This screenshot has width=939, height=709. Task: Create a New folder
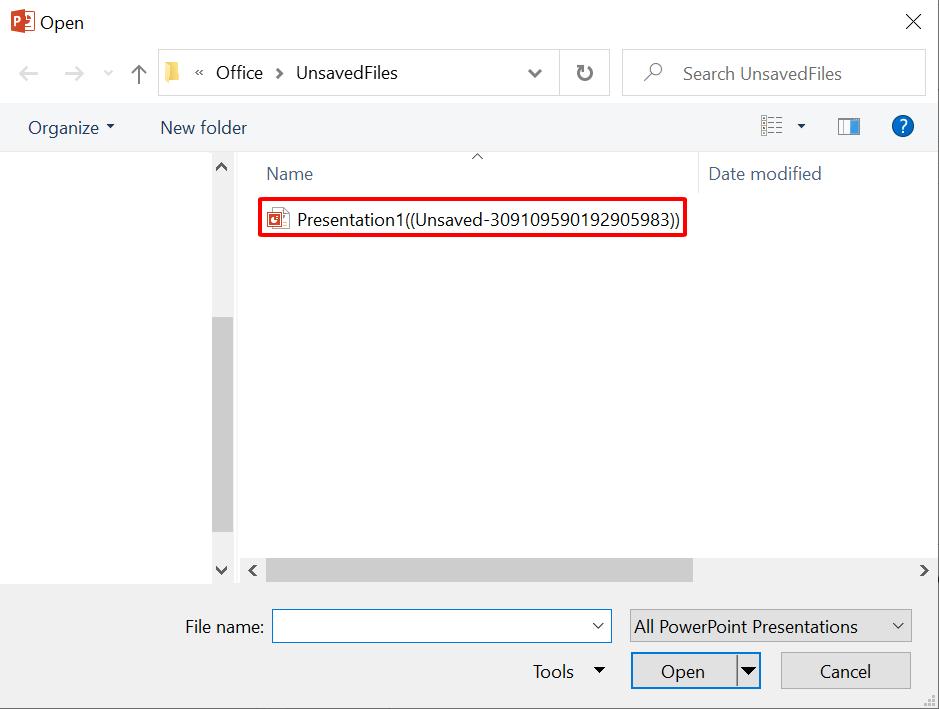pos(203,127)
